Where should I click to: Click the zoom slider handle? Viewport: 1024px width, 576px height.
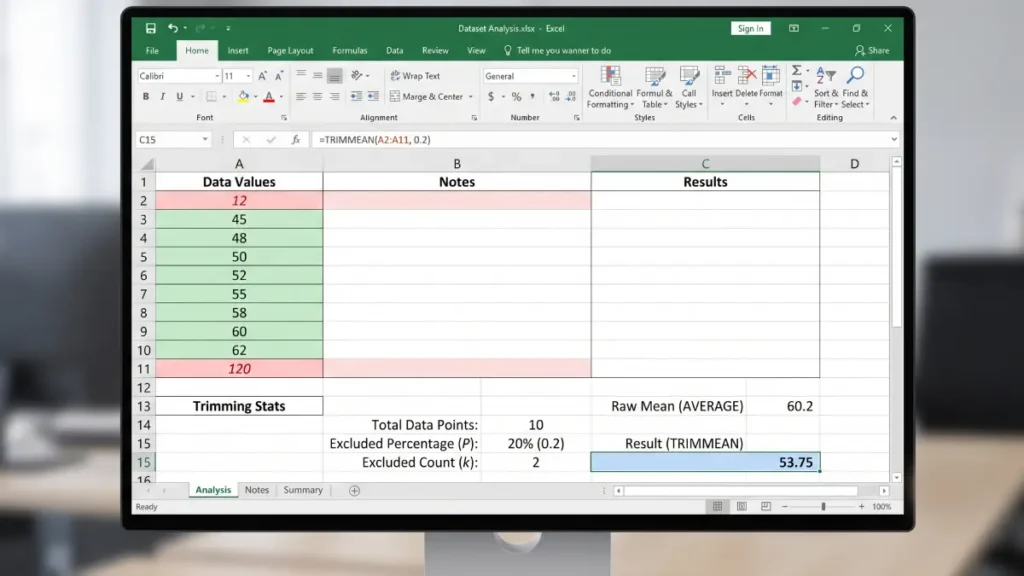(x=823, y=506)
